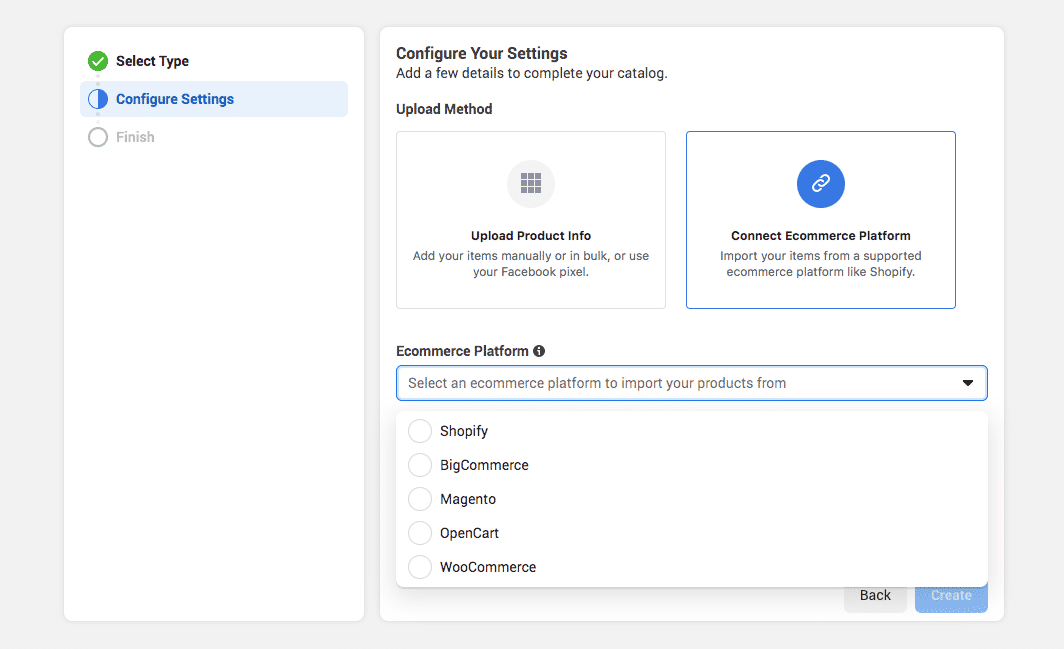Screen dimensions: 1064x649
Task: Click the Ecommerce Platform info icon
Action: tap(539, 351)
